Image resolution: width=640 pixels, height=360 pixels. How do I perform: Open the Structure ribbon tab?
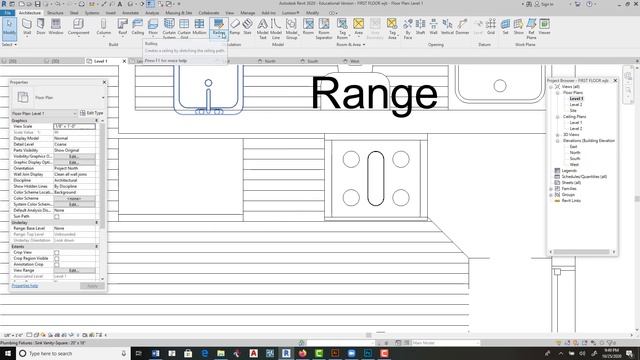pyautogui.click(x=55, y=13)
